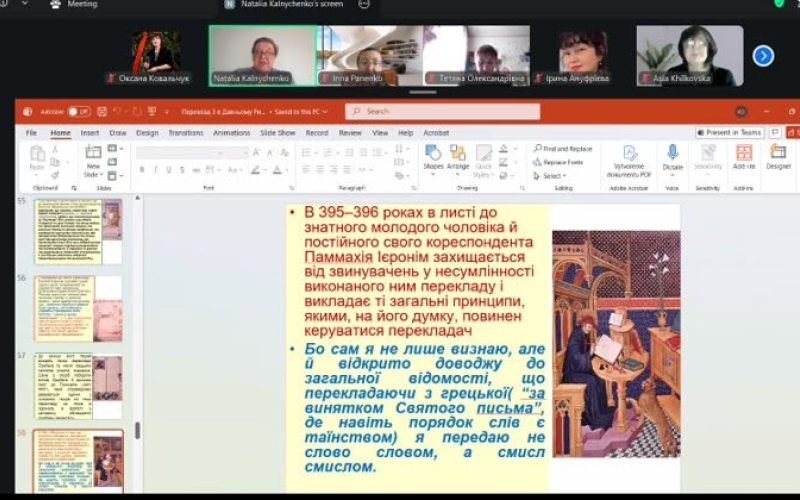This screenshot has height=500, width=800.
Task: Select slide 55 thumbnail
Action: coord(78,232)
